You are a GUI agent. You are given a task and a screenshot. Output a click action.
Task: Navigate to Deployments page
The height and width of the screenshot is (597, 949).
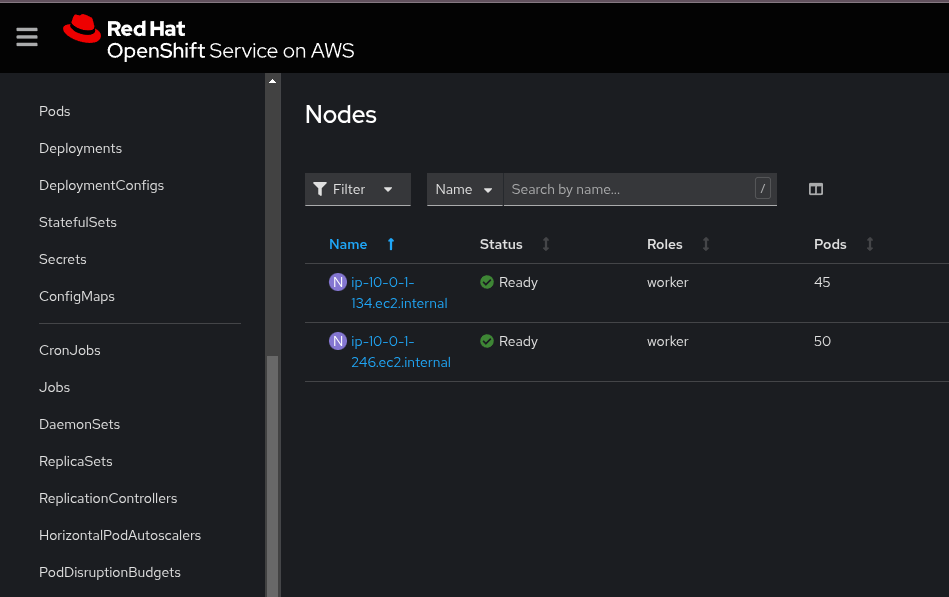[x=80, y=148]
